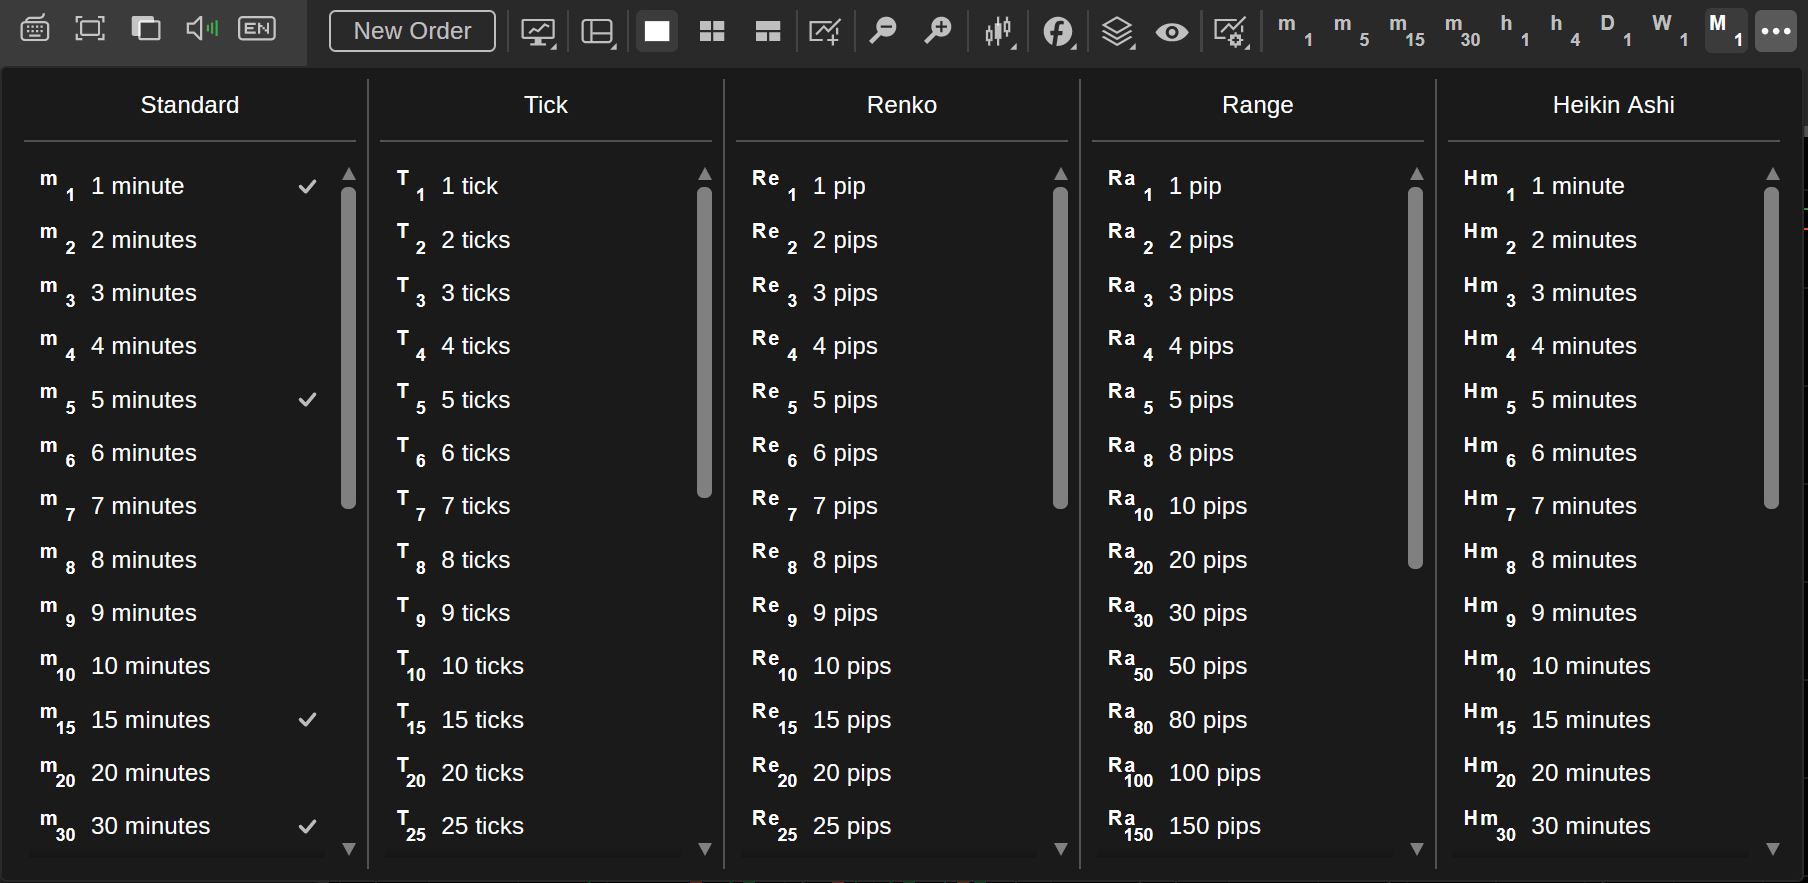Click the add new chart icon
This screenshot has height=883, width=1808.
tap(824, 32)
